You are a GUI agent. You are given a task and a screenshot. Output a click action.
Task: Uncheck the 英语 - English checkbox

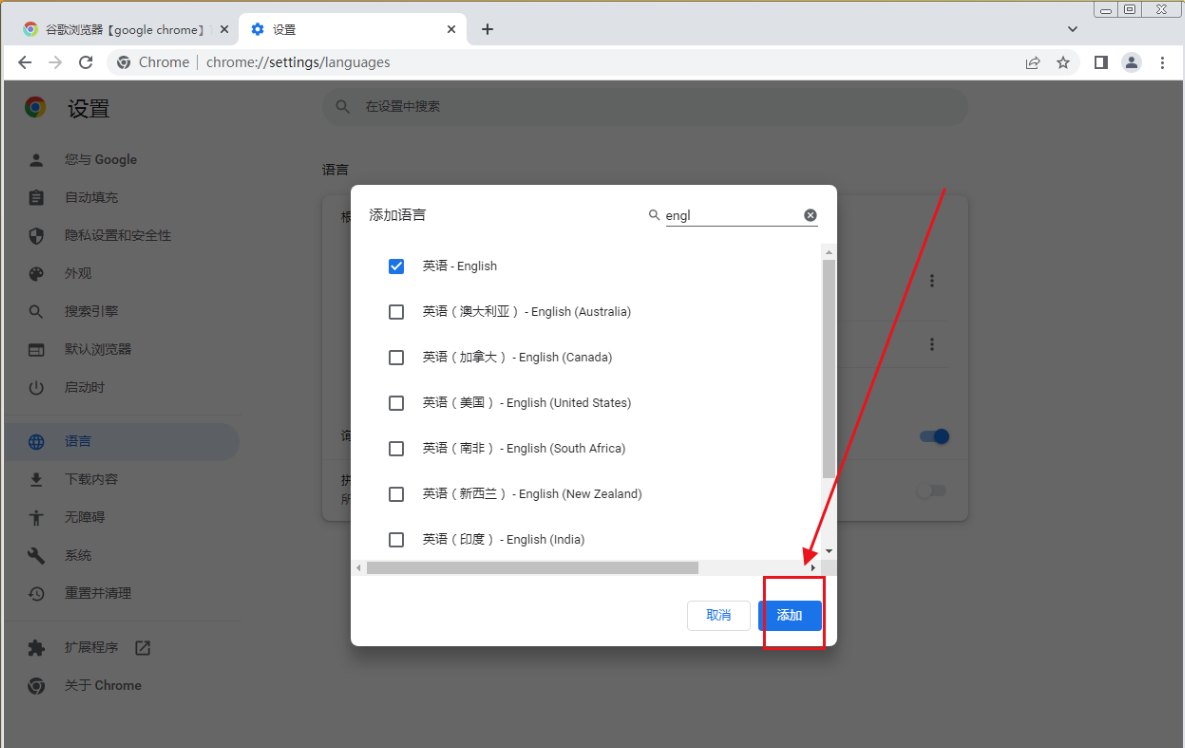[396, 266]
